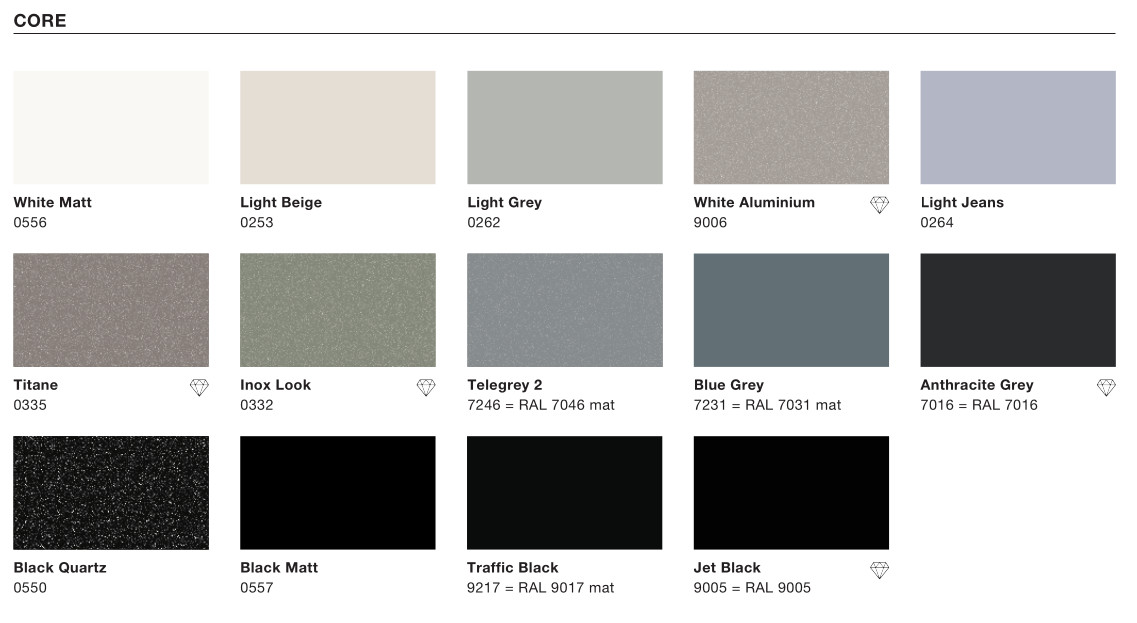Click the Inox Look label text
Viewport: 1137px width, 623px height.
pyautogui.click(x=276, y=385)
